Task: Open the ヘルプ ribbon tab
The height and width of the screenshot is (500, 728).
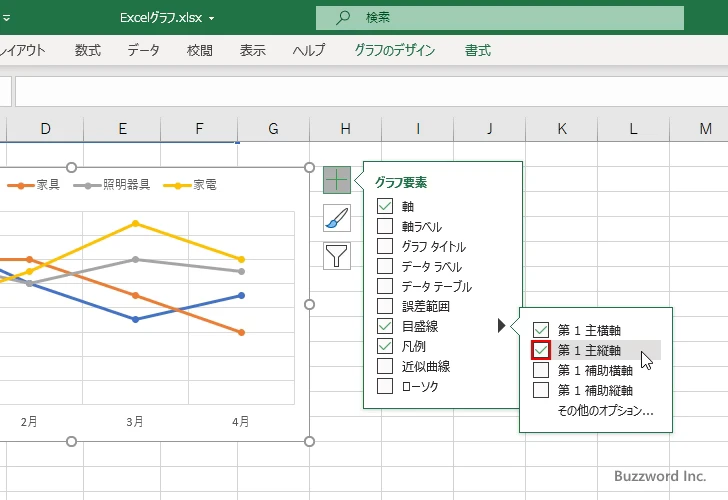Action: tap(309, 50)
